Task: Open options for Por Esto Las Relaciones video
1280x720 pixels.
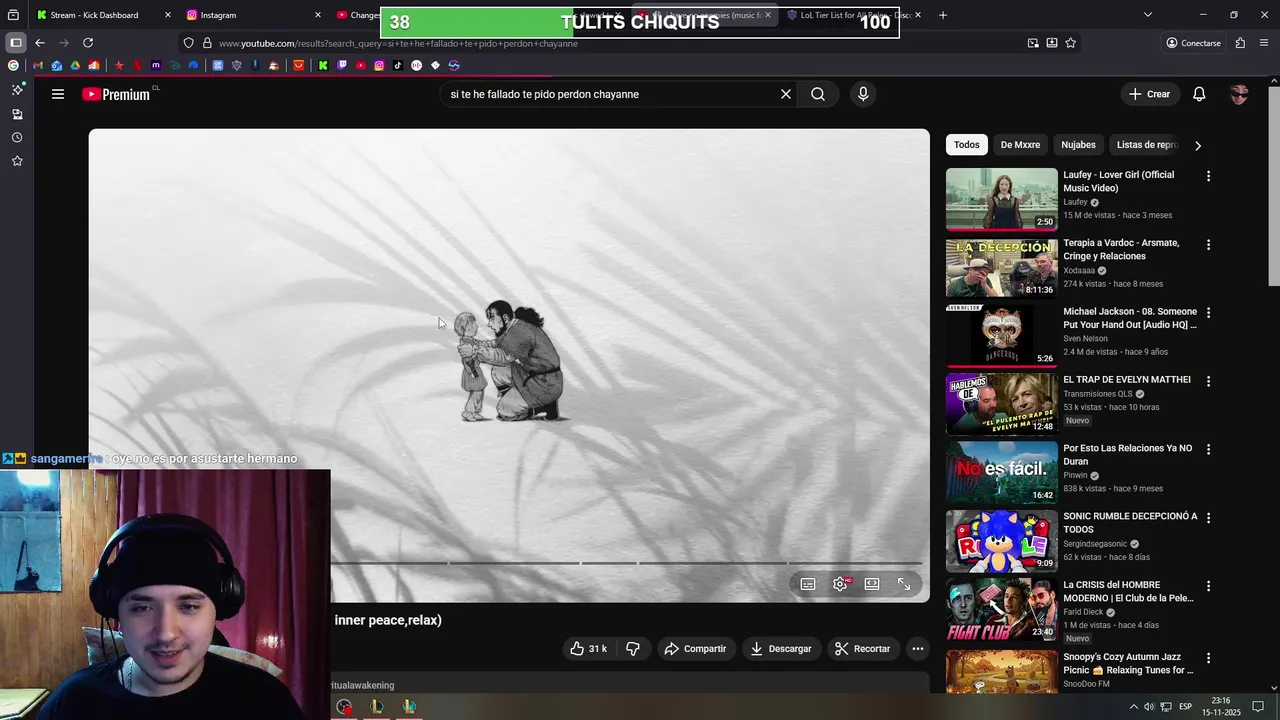Action: click(x=1208, y=450)
